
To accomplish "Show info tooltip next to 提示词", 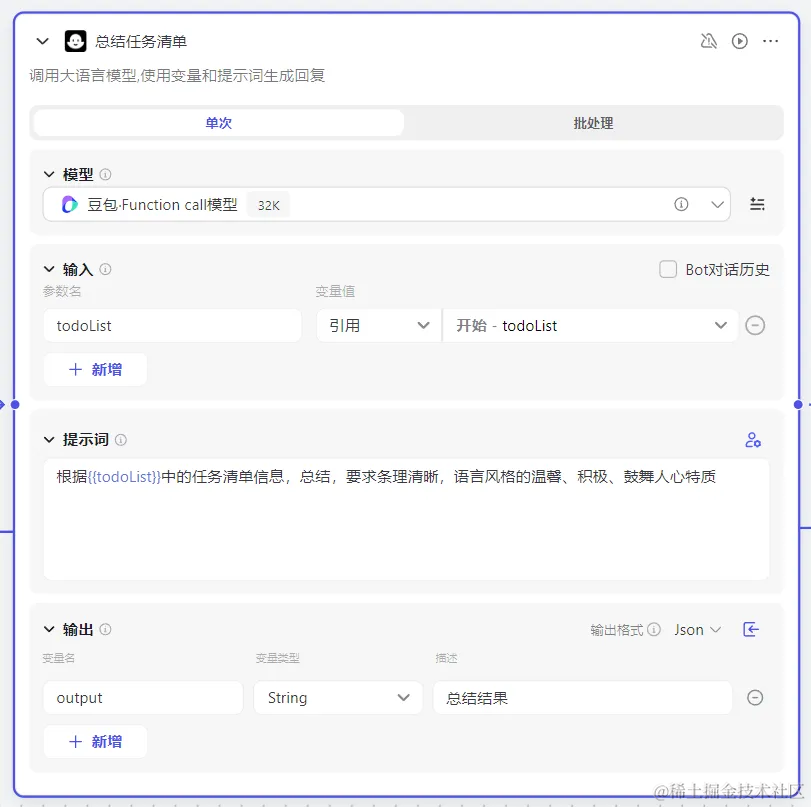I will click(121, 440).
